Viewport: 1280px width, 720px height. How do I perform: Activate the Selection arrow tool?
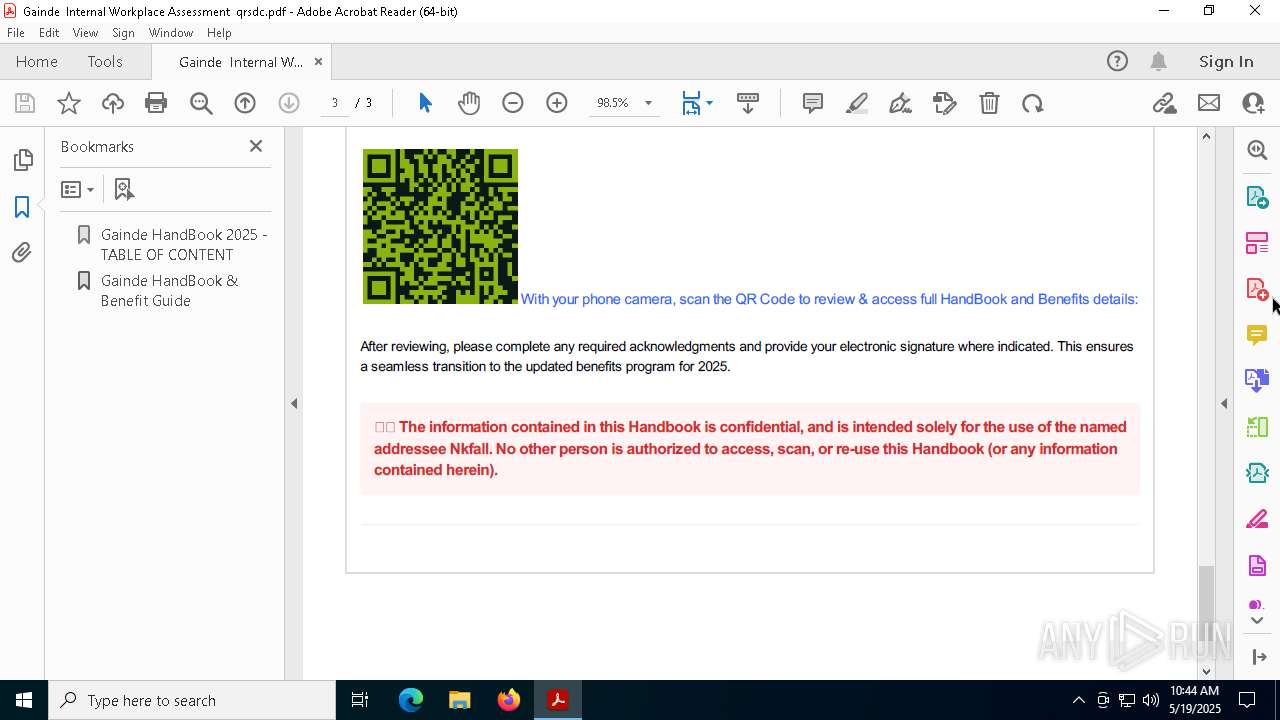coord(425,103)
